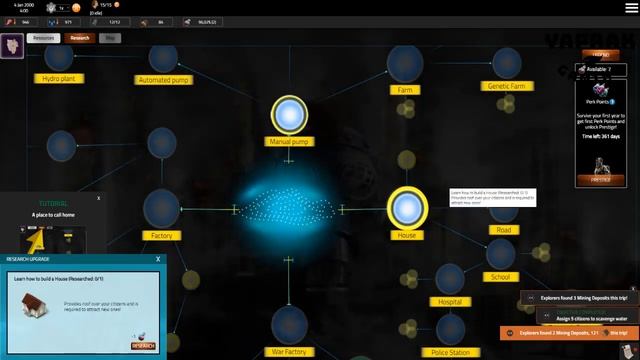Click the 'Time left: 361 days' text
This screenshot has width=640, height=360.
point(600,136)
